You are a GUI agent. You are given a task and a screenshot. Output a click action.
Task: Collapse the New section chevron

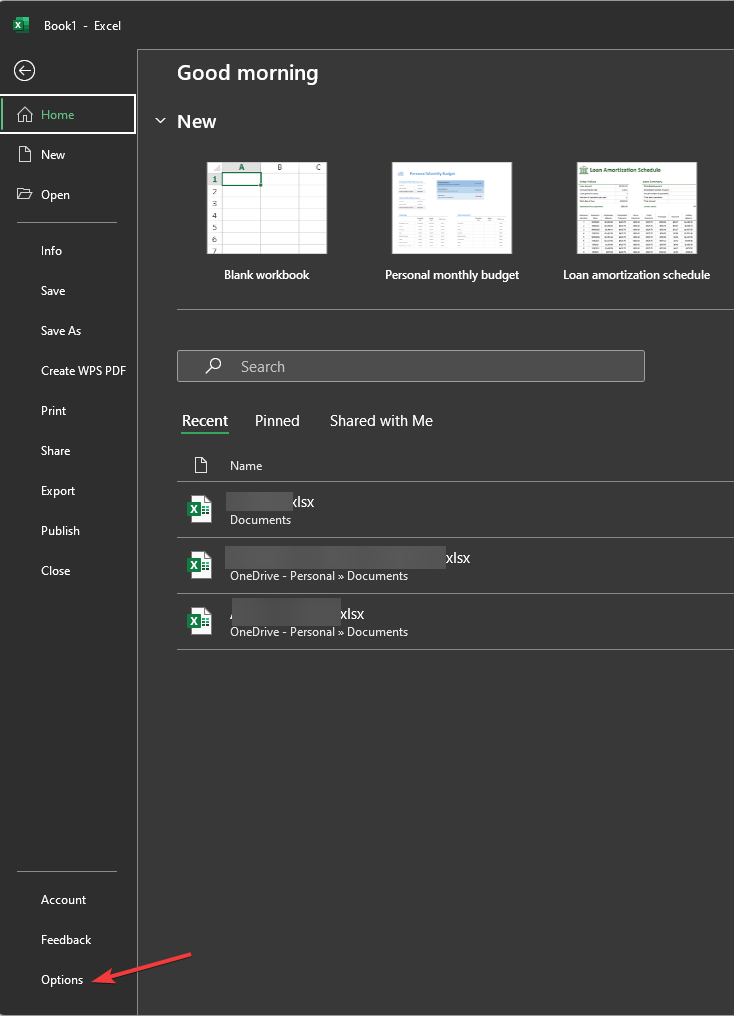pos(161,121)
